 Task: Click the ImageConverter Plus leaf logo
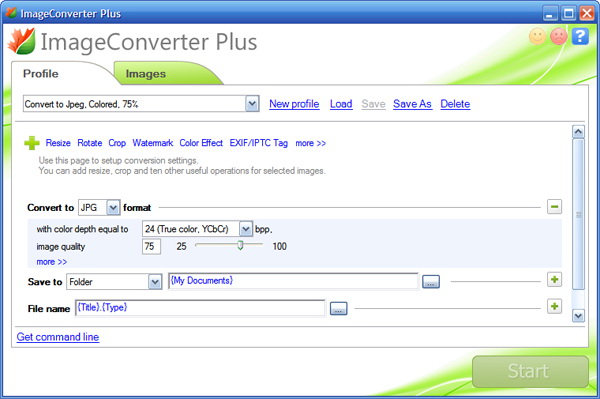pos(22,41)
